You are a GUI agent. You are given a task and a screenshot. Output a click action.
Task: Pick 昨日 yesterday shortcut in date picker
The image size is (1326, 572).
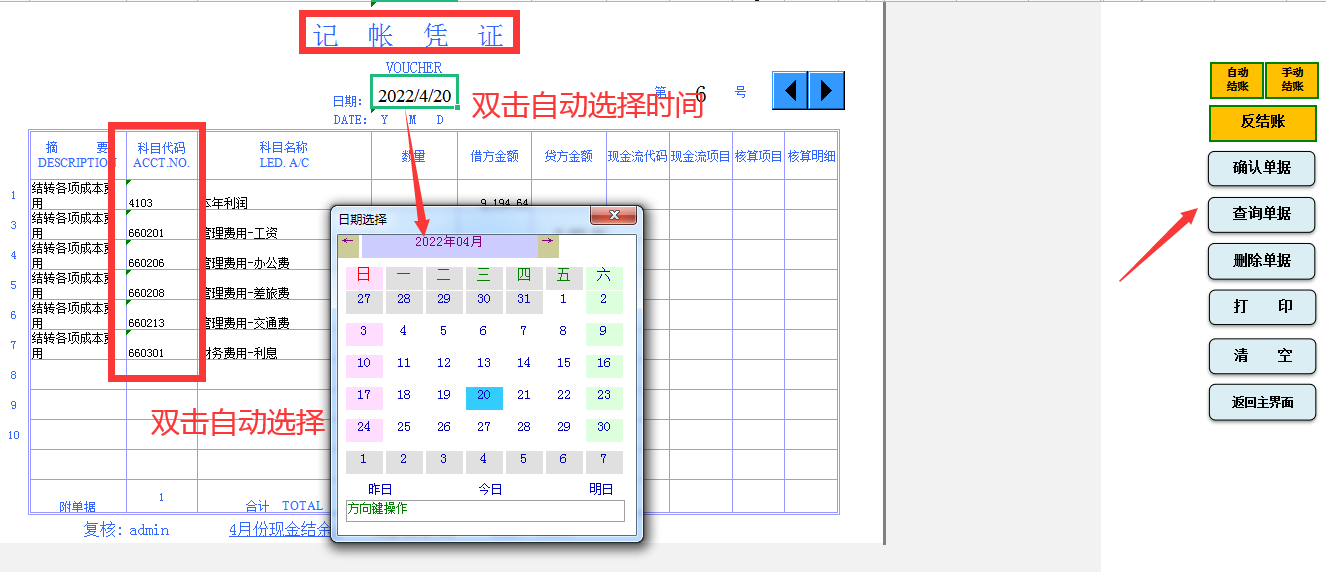pos(380,489)
